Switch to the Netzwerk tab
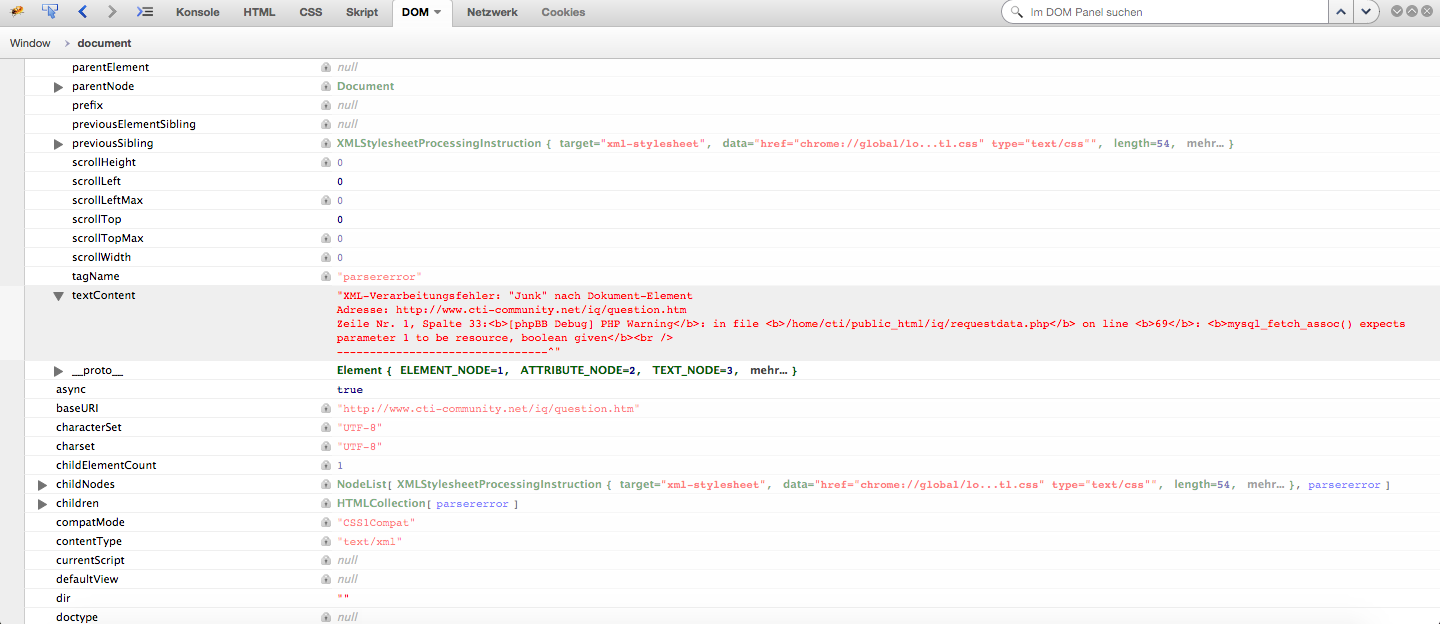This screenshot has width=1440, height=624. point(492,12)
